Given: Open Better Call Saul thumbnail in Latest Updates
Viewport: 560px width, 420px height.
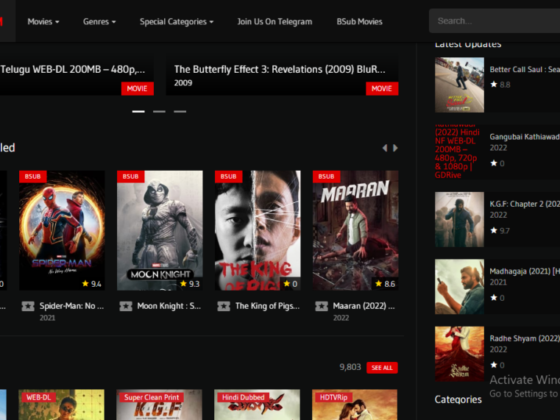Looking at the screenshot, I should (x=459, y=85).
